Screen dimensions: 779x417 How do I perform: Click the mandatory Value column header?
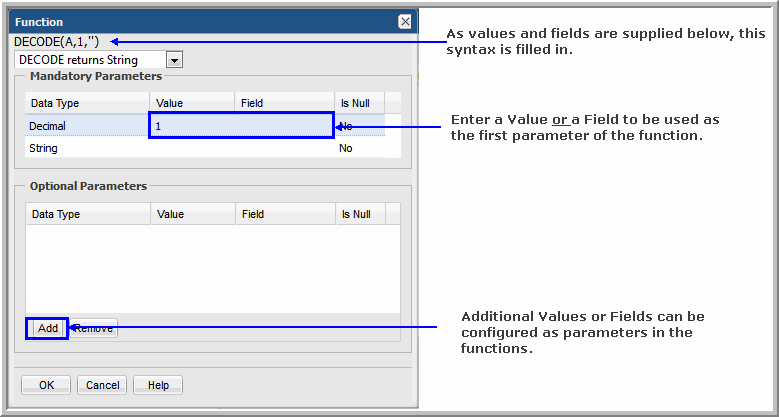click(192, 103)
